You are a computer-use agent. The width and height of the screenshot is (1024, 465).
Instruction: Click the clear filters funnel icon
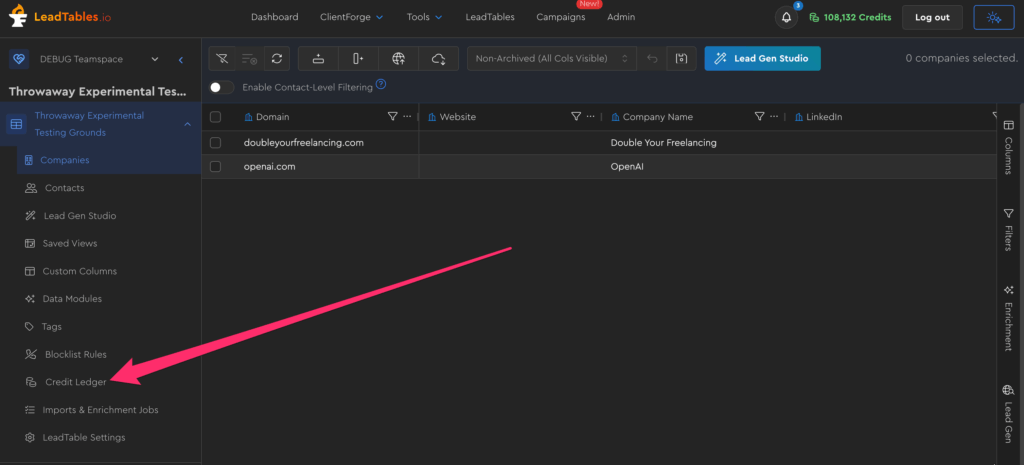tap(222, 58)
